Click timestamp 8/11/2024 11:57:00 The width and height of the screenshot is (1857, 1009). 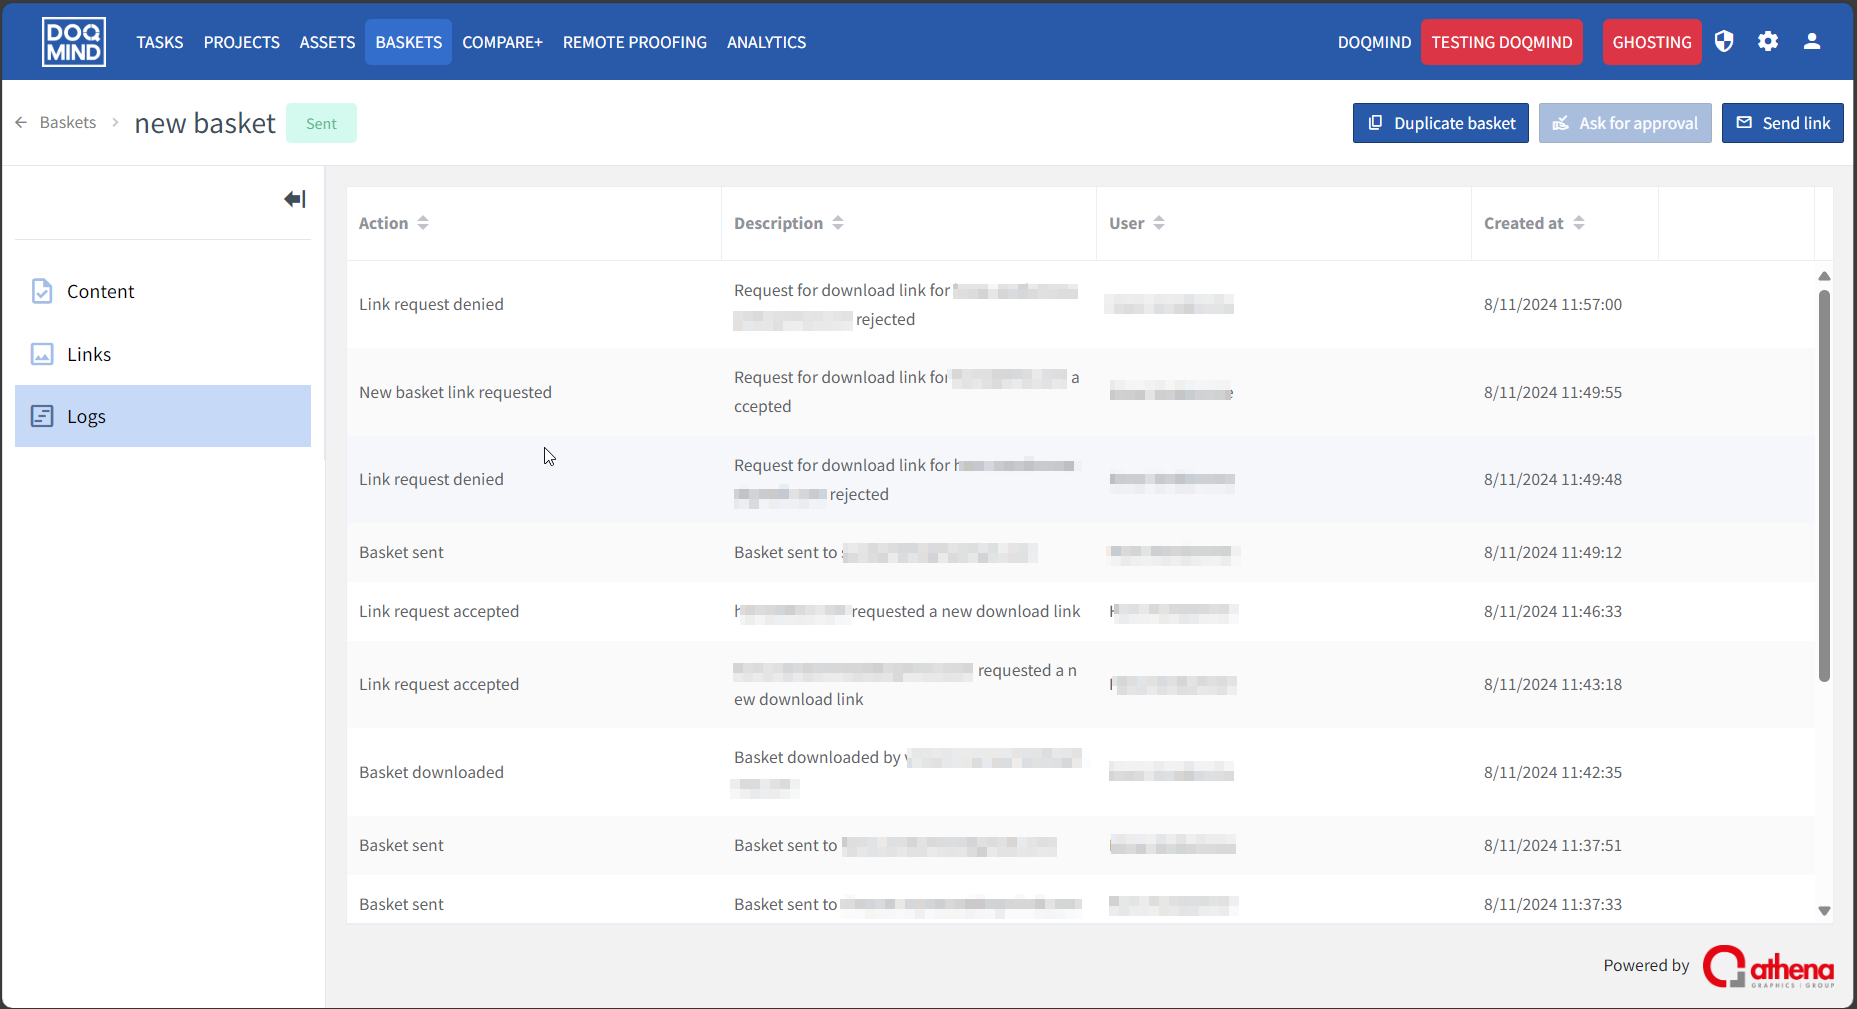point(1553,304)
